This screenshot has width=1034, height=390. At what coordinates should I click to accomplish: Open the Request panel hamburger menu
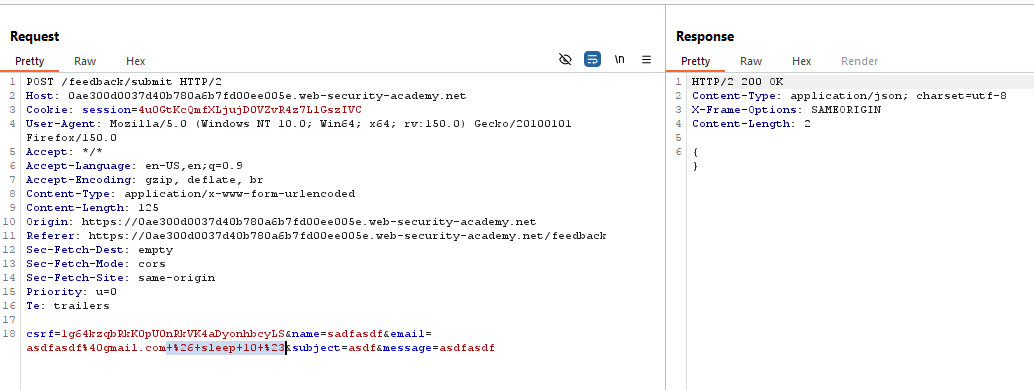click(x=646, y=59)
